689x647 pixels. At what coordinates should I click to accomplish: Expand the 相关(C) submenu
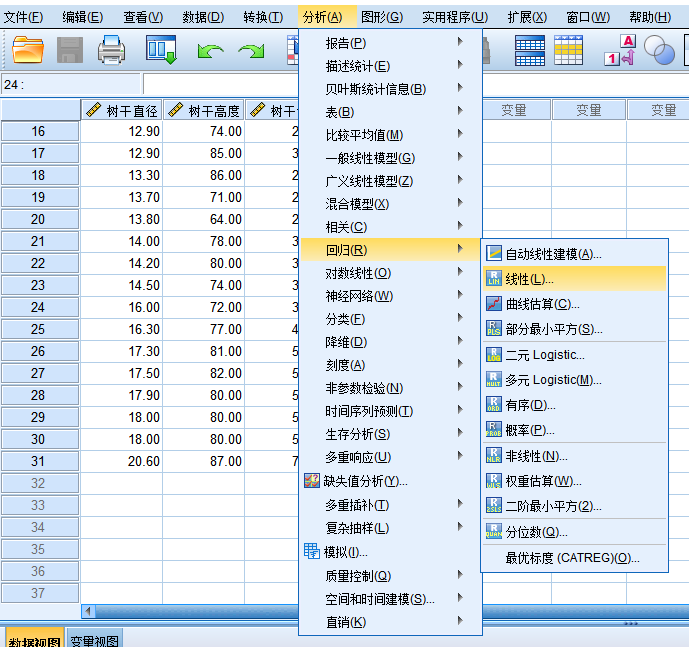[x=390, y=227]
